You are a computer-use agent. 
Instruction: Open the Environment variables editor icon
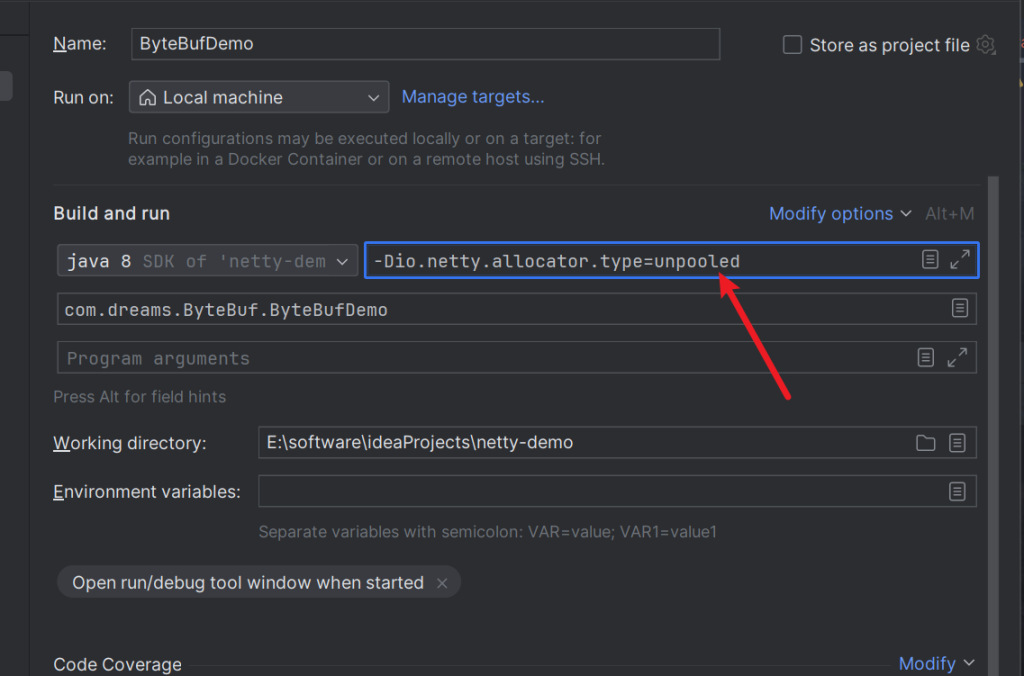pyautogui.click(x=957, y=491)
